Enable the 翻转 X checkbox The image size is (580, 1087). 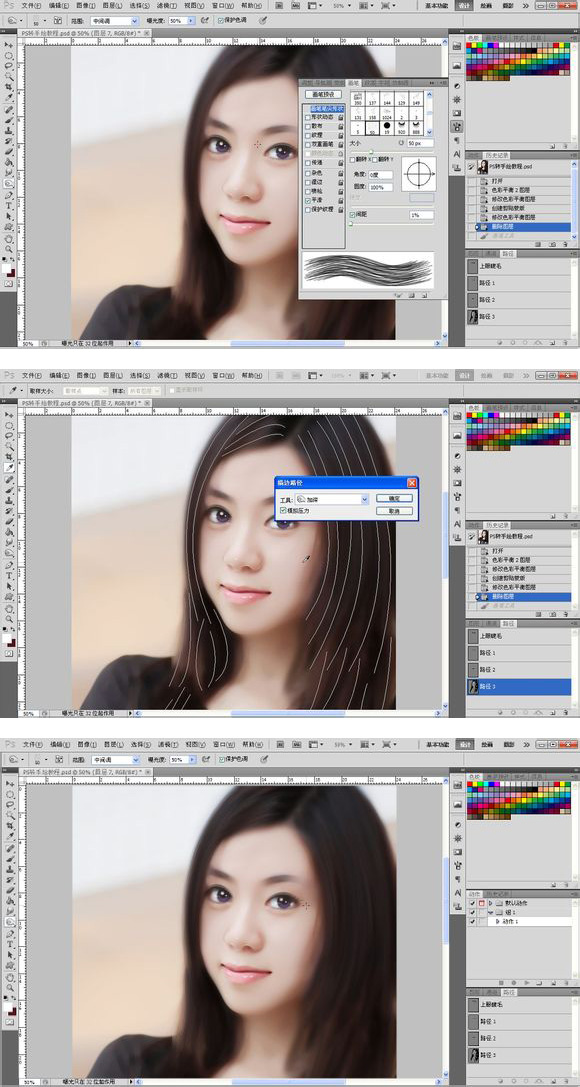coord(352,159)
